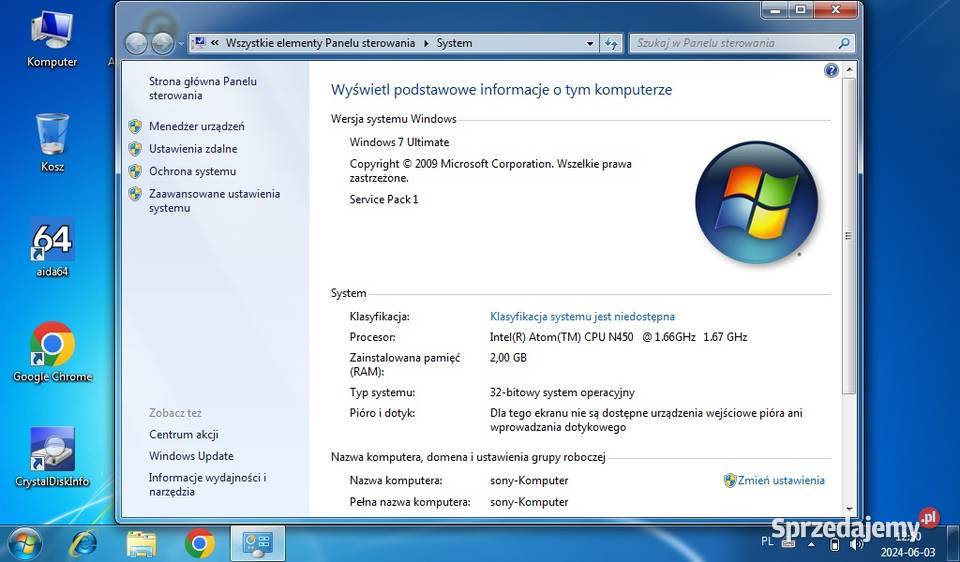Click the scrollbar down arrow
This screenshot has height=562, width=960.
pos(849,508)
